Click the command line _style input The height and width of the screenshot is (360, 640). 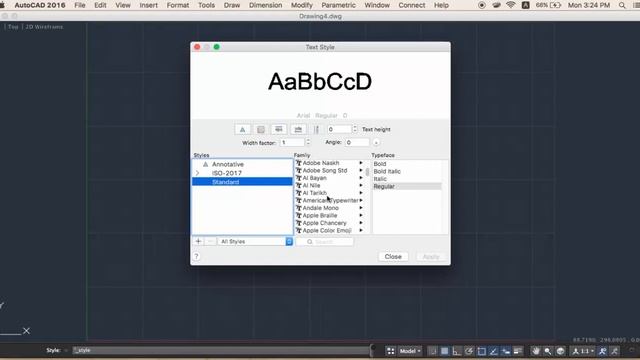220,350
